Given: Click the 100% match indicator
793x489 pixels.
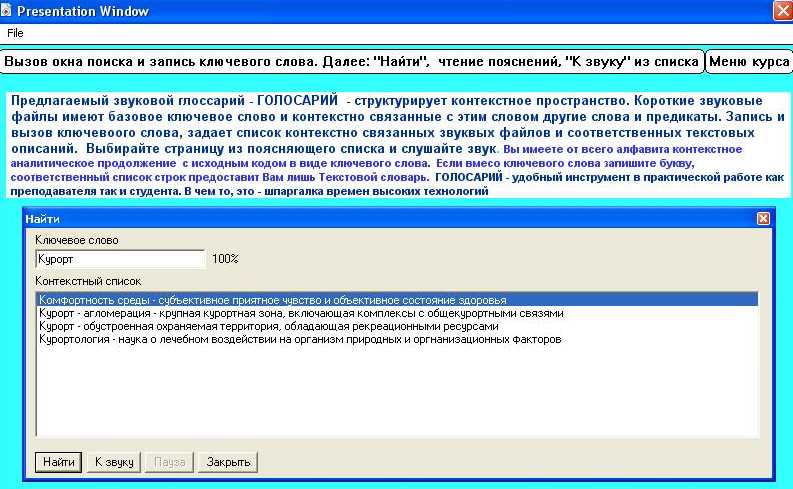Looking at the screenshot, I should [x=225, y=259].
